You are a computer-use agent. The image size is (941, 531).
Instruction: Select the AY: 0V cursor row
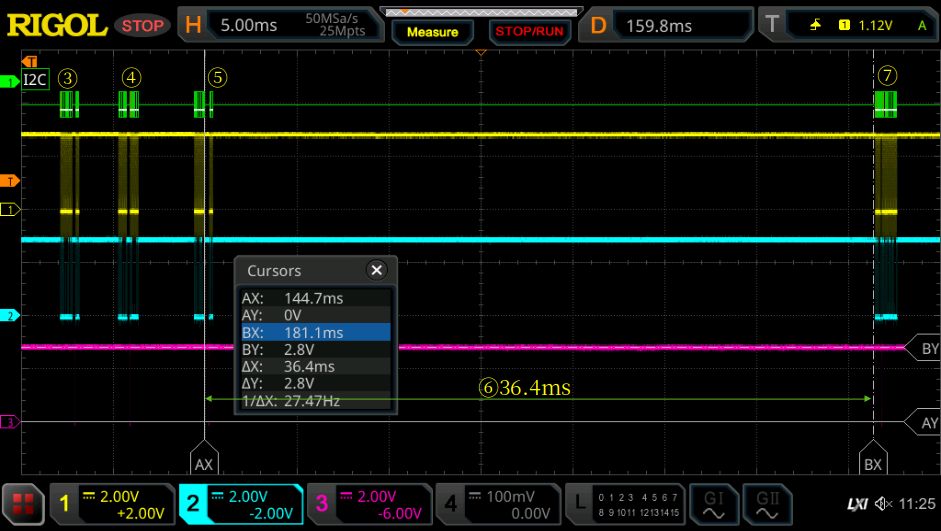[316, 315]
